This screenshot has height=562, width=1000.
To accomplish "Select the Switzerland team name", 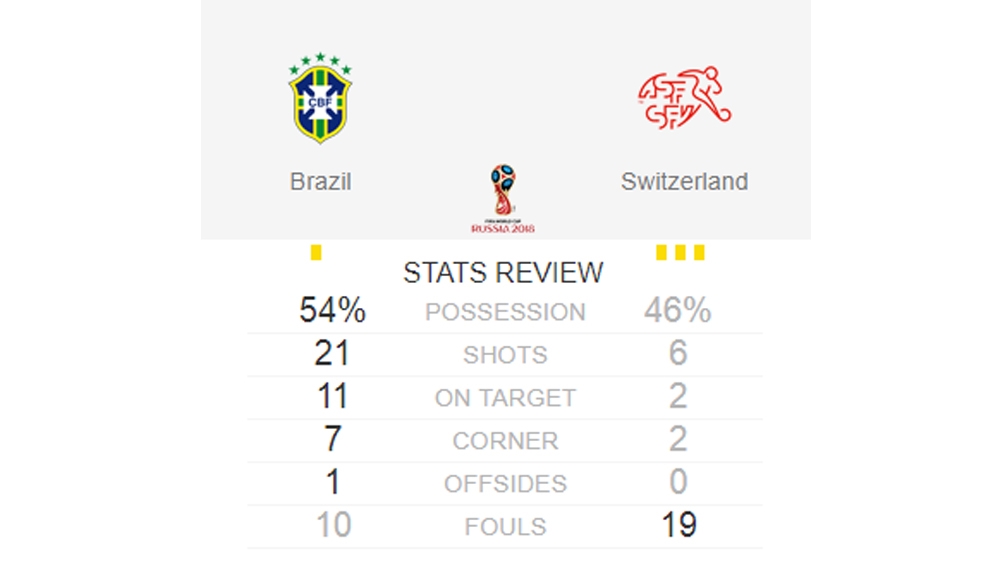I will (684, 182).
